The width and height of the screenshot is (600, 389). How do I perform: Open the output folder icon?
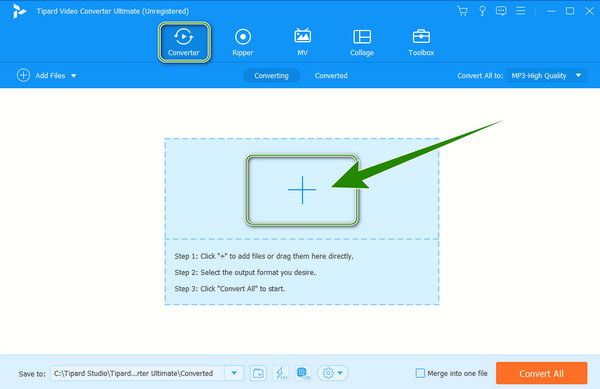point(258,373)
